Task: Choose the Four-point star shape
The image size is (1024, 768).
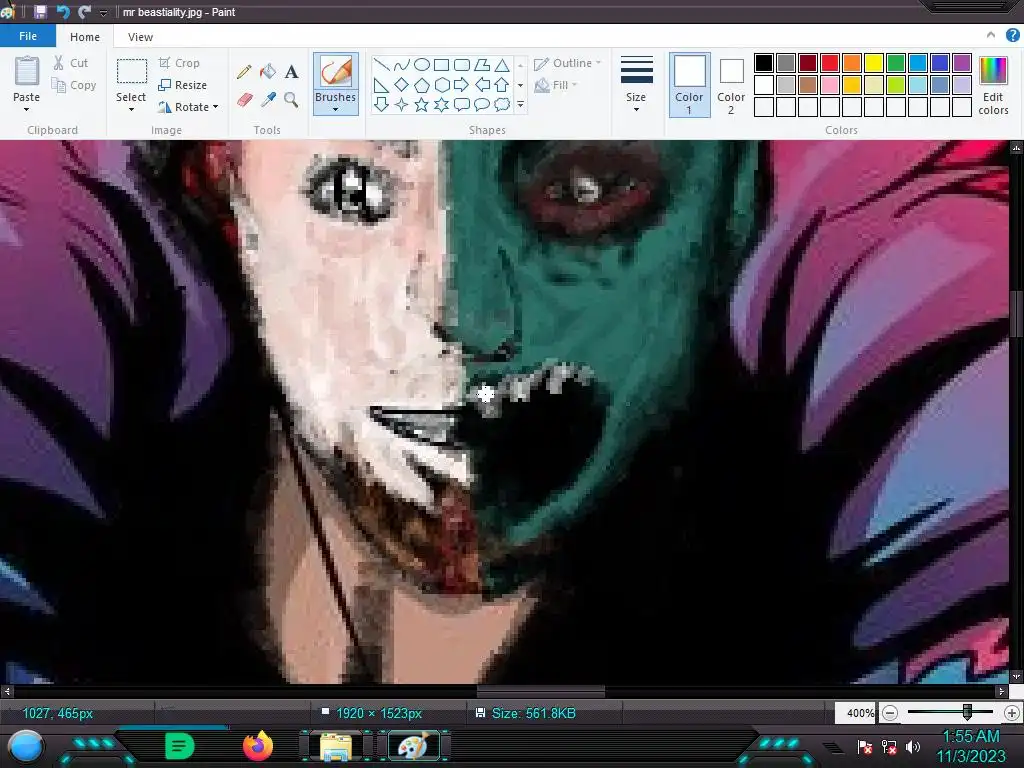Action: pyautogui.click(x=402, y=104)
